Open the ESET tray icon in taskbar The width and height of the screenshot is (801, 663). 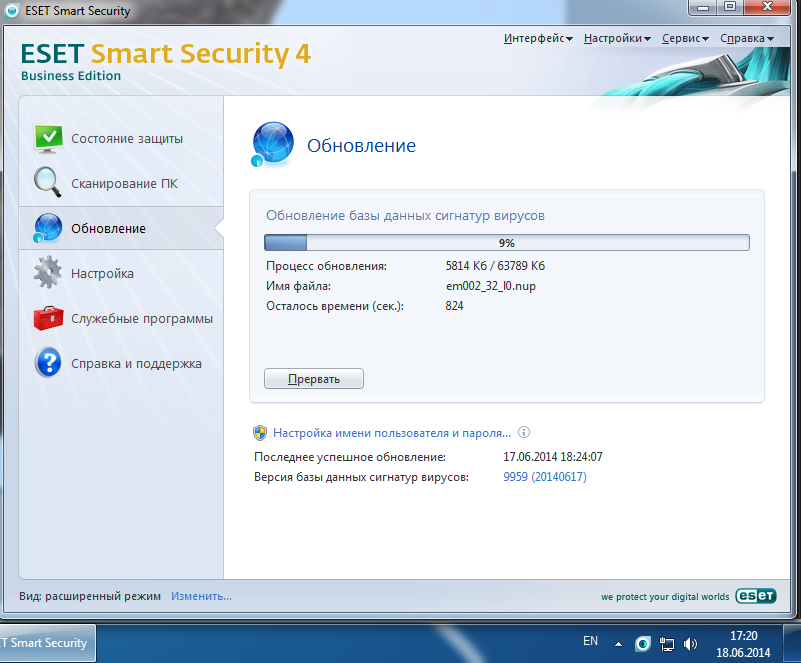(x=643, y=644)
